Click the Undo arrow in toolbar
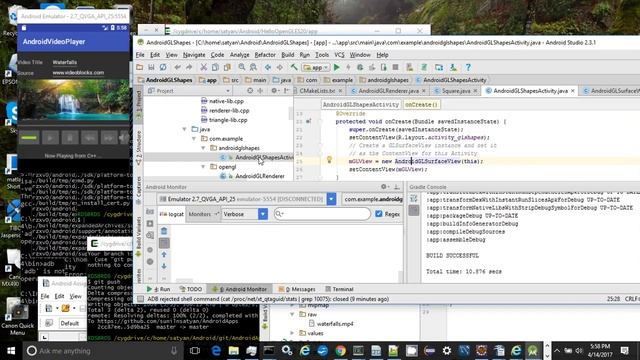640x360 pixels. [x=177, y=67]
